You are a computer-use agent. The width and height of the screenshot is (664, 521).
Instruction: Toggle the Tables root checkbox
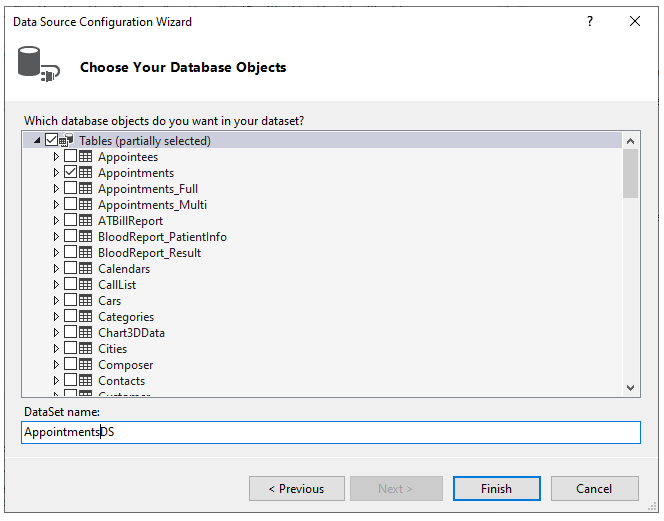(51, 141)
